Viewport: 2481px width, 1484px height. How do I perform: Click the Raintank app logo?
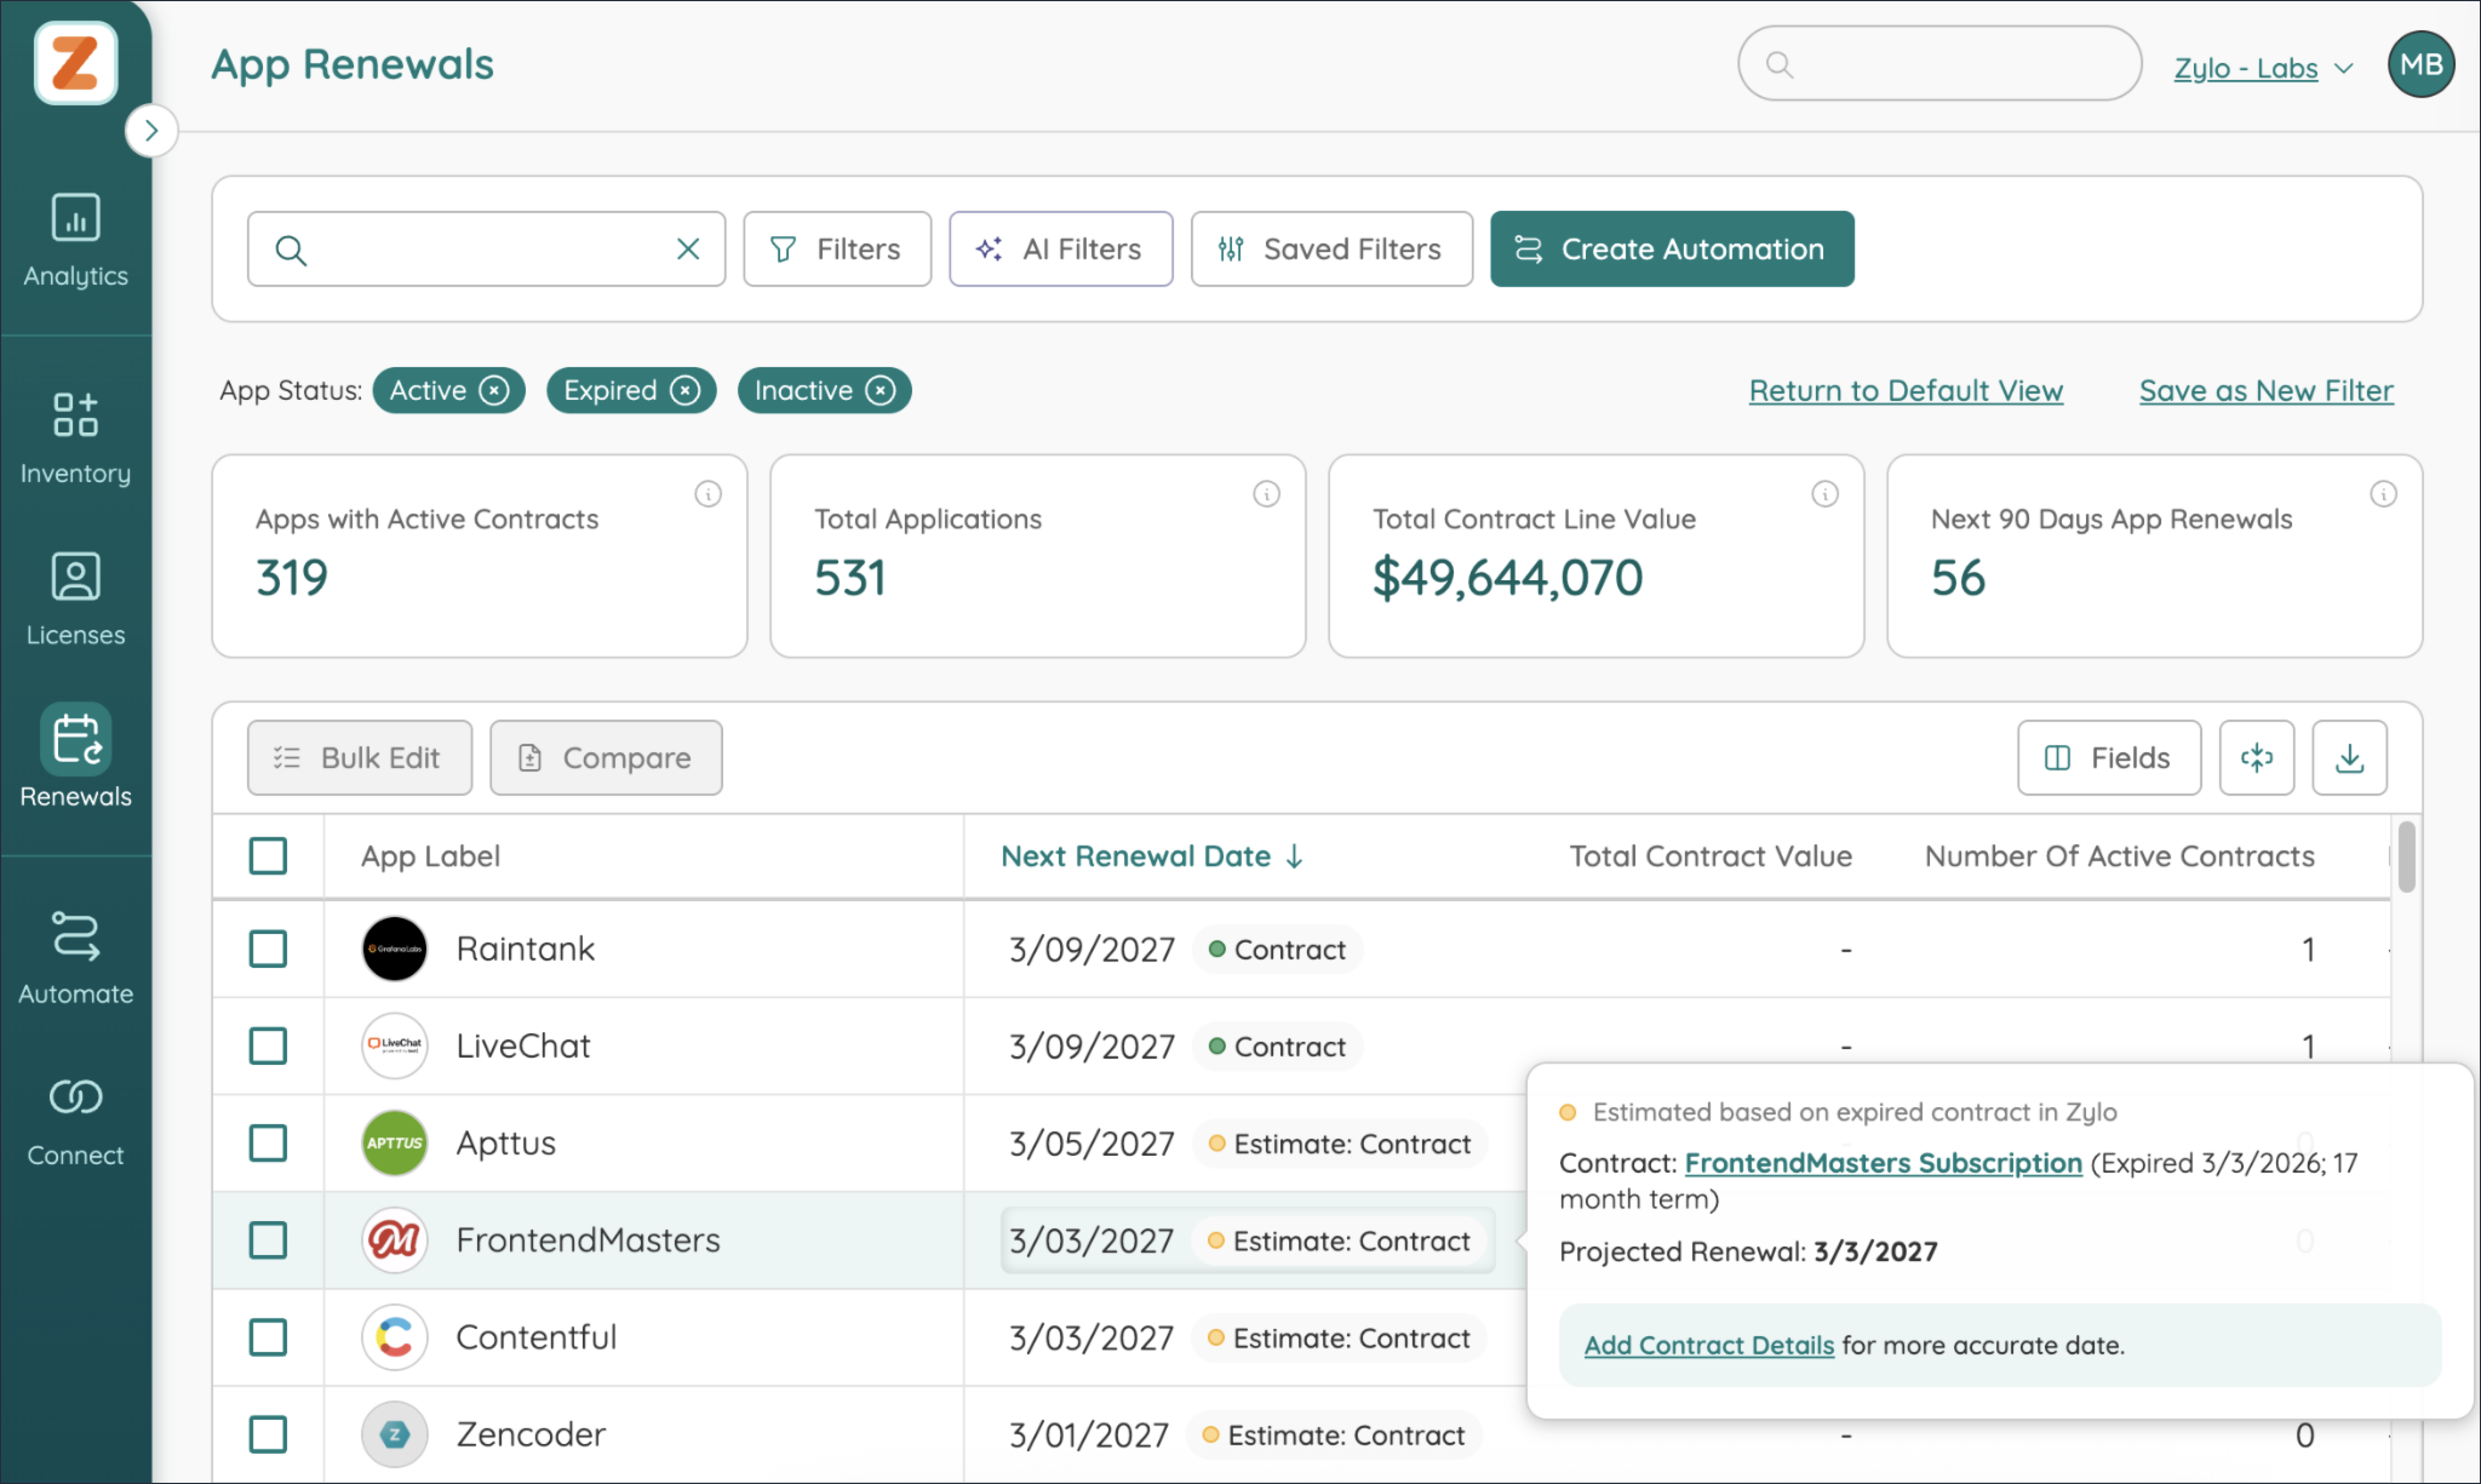coord(395,949)
